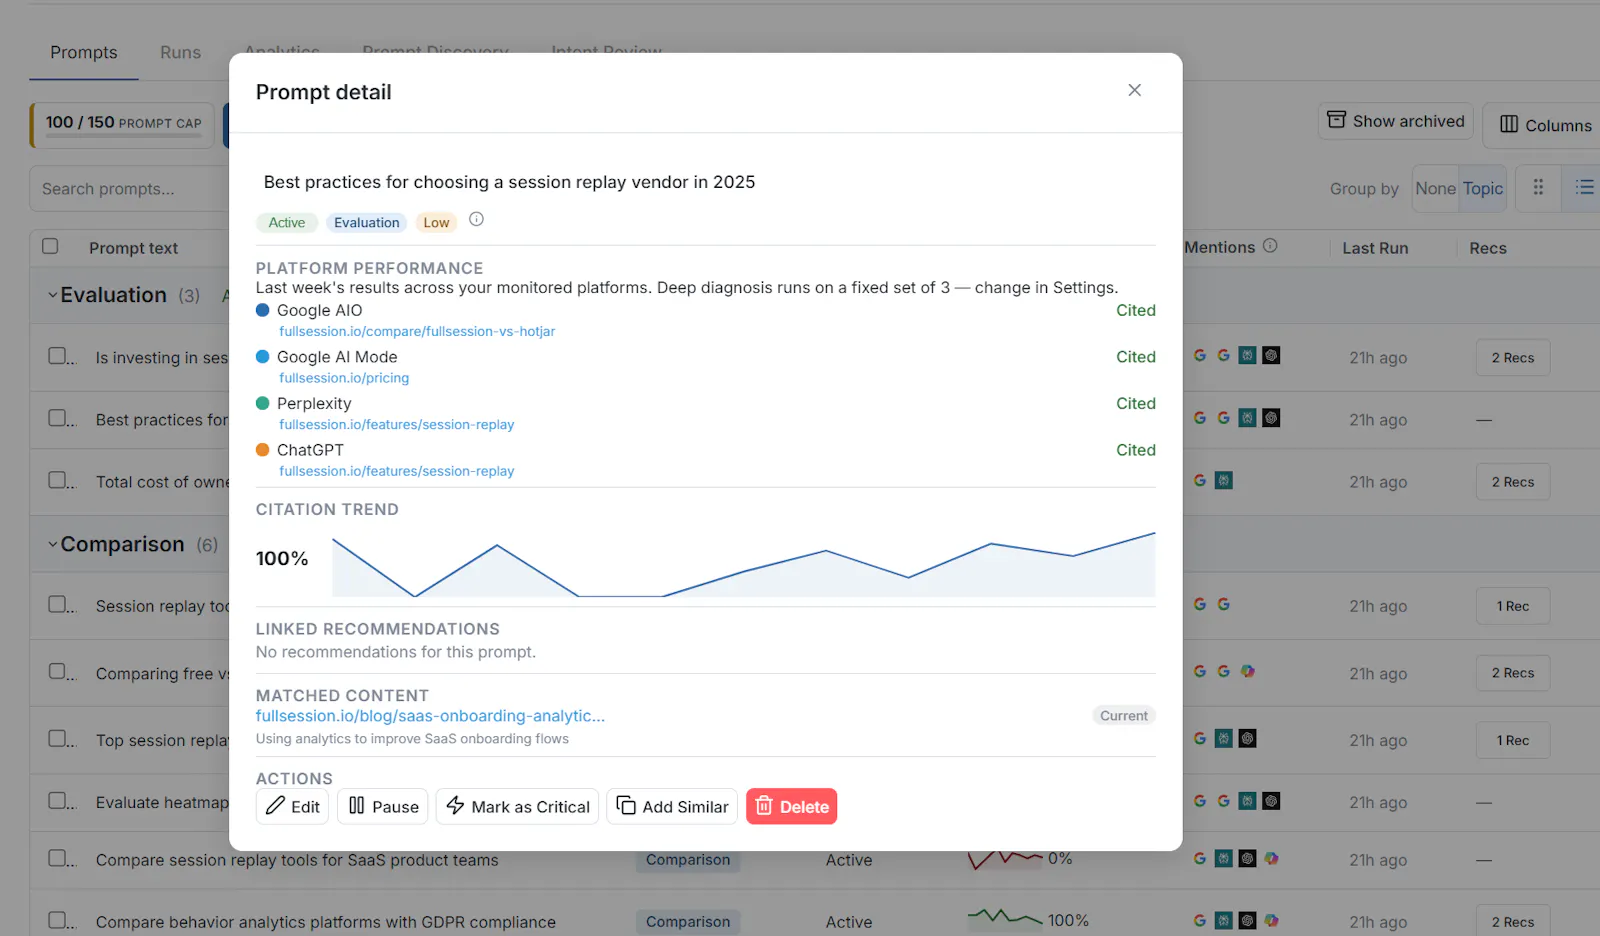
Task: Switch to the list view icon
Action: pyautogui.click(x=1584, y=187)
